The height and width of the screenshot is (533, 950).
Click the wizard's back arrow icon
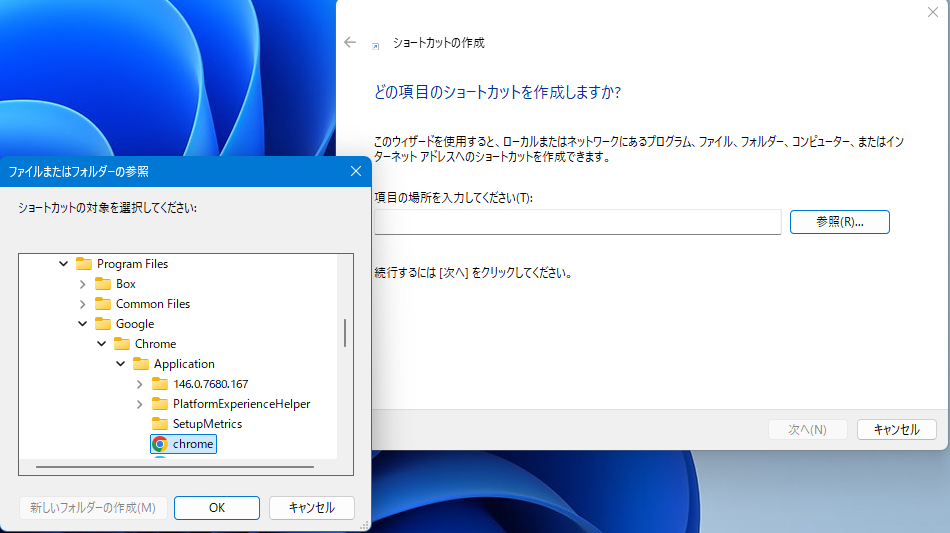tap(350, 43)
